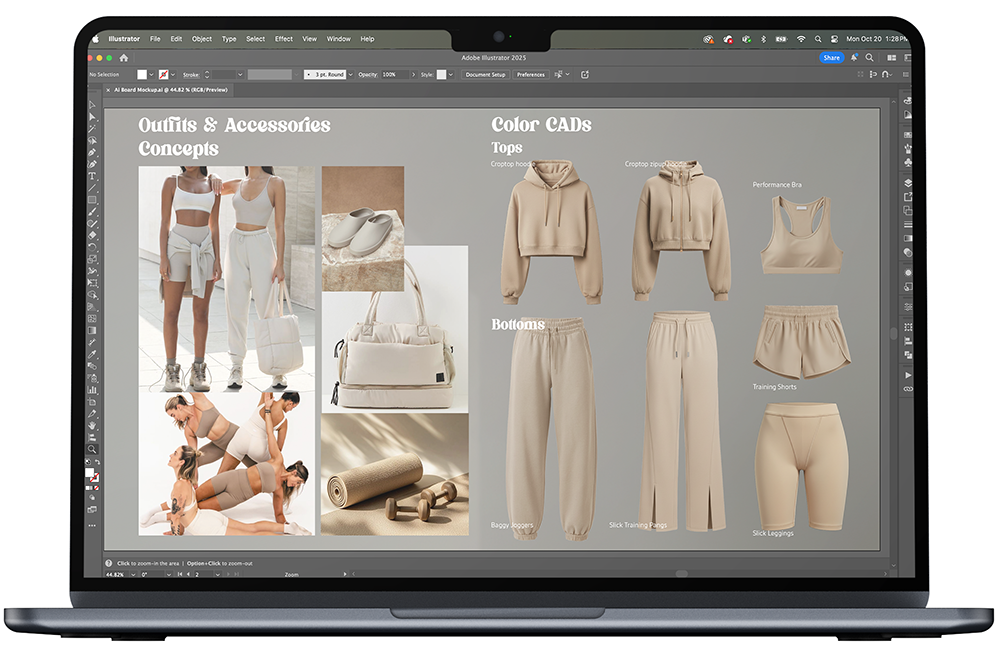Click the white Fill color swatch in control bar
The width and height of the screenshot is (1000, 655).
[141, 75]
